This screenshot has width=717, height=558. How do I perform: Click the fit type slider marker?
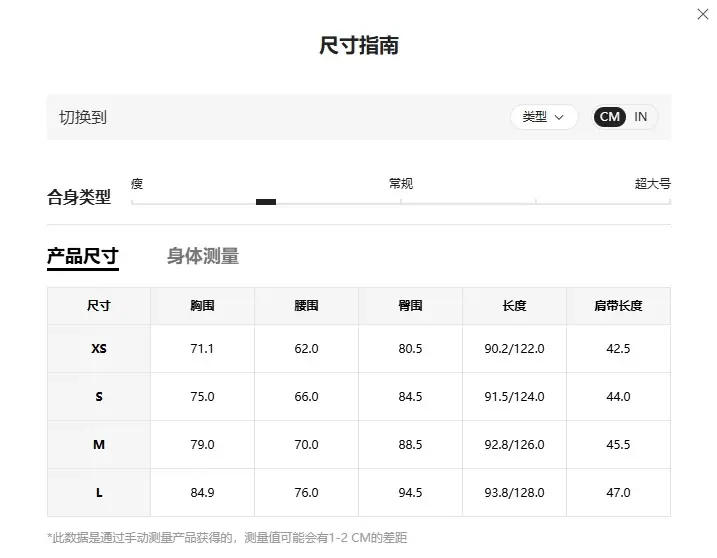point(266,202)
